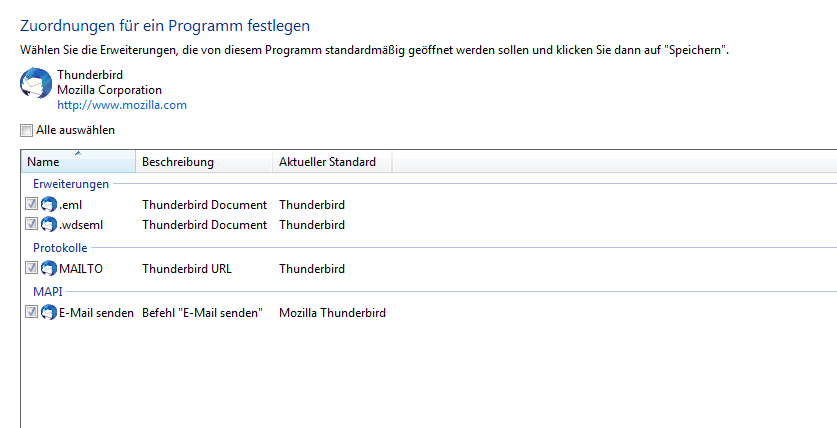Collapse the Erweiterungen group header
837x428 pixels.
(x=68, y=184)
